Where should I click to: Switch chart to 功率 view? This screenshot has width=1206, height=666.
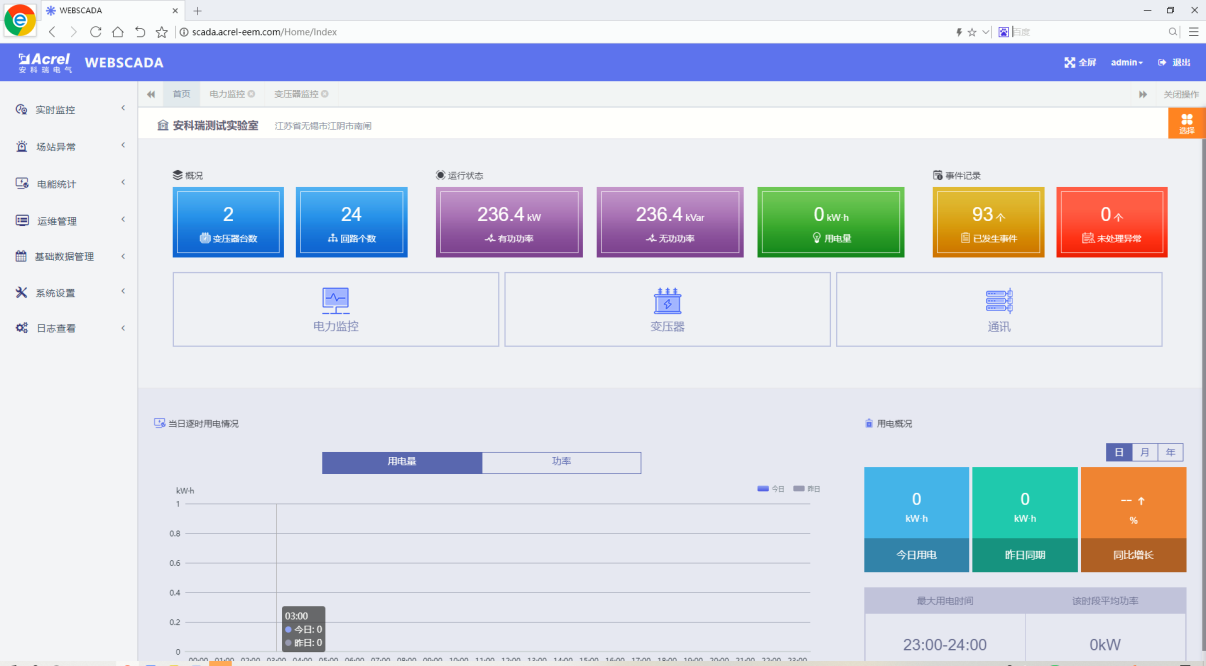[561, 462]
